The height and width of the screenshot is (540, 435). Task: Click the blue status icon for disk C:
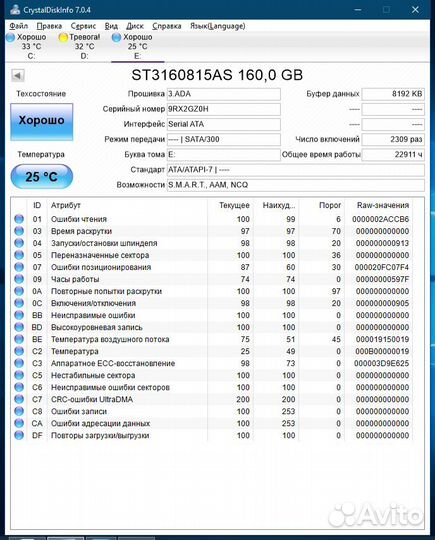11,38
